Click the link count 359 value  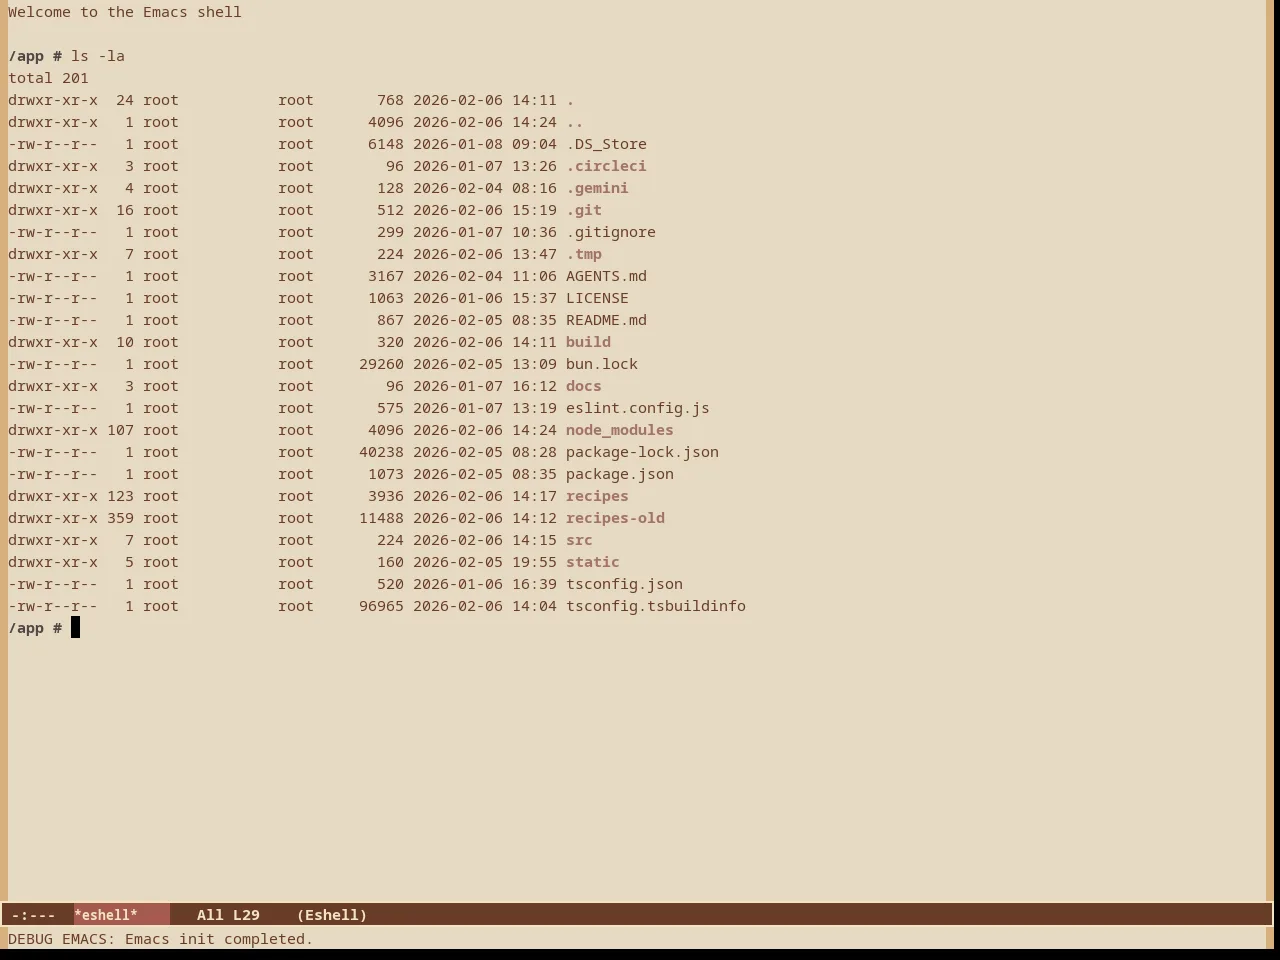tap(120, 518)
